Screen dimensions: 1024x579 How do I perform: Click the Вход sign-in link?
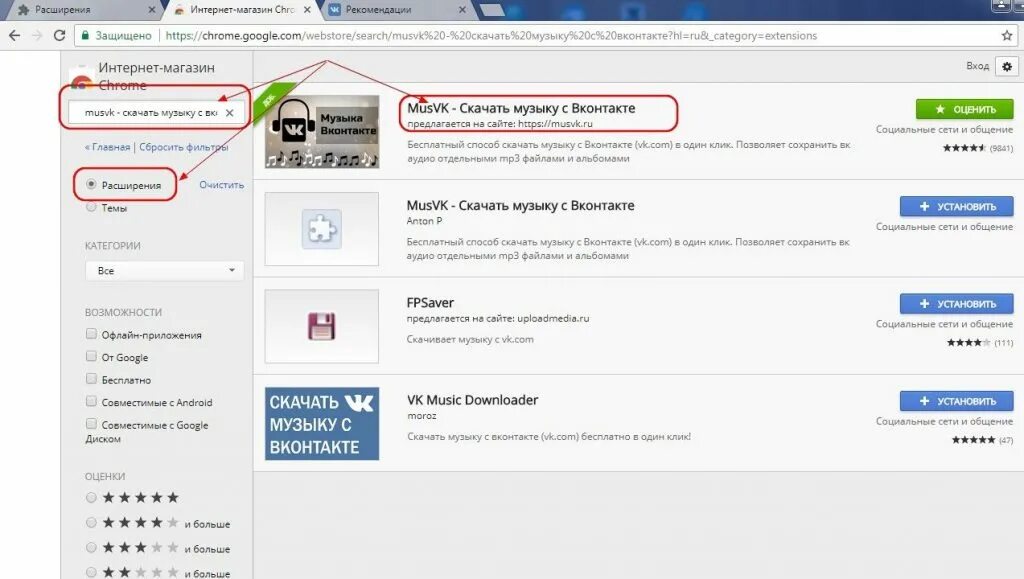point(978,65)
